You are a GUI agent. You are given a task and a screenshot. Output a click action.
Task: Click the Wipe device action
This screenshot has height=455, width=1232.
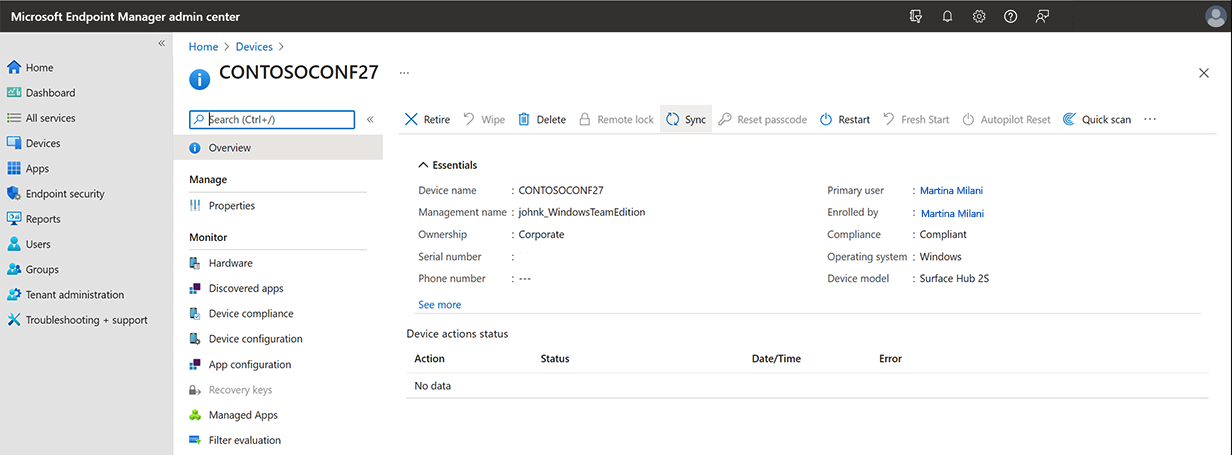(x=484, y=119)
